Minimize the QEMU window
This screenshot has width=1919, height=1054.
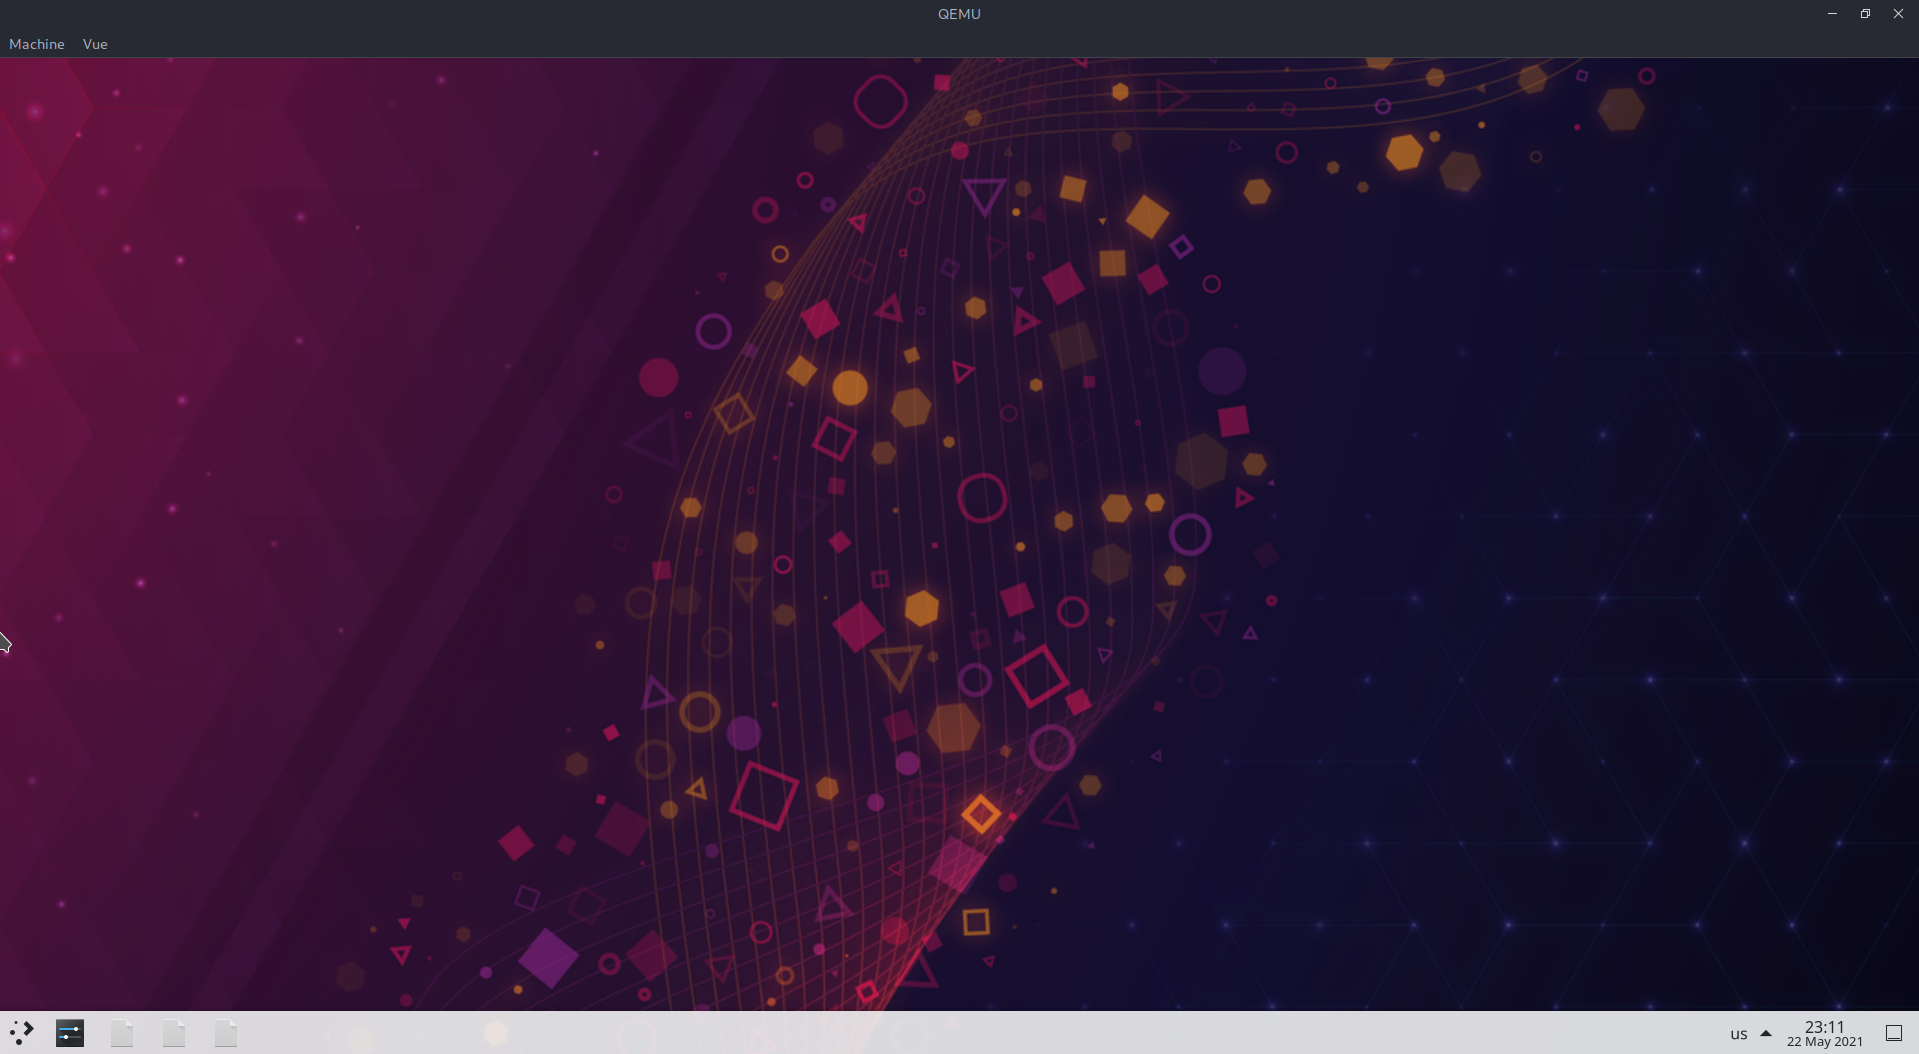pos(1832,14)
